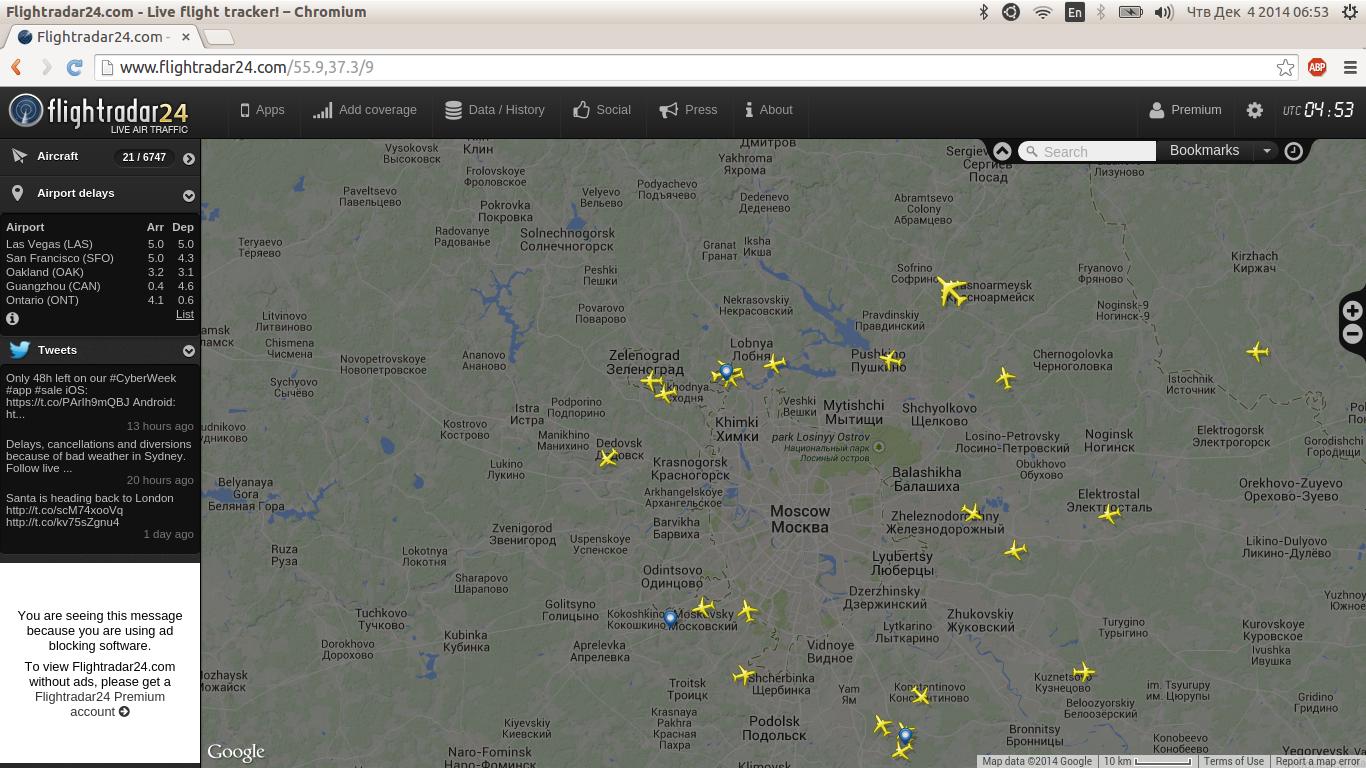Open the Chromium menu button
Screen dimensions: 1366x768
point(1350,67)
